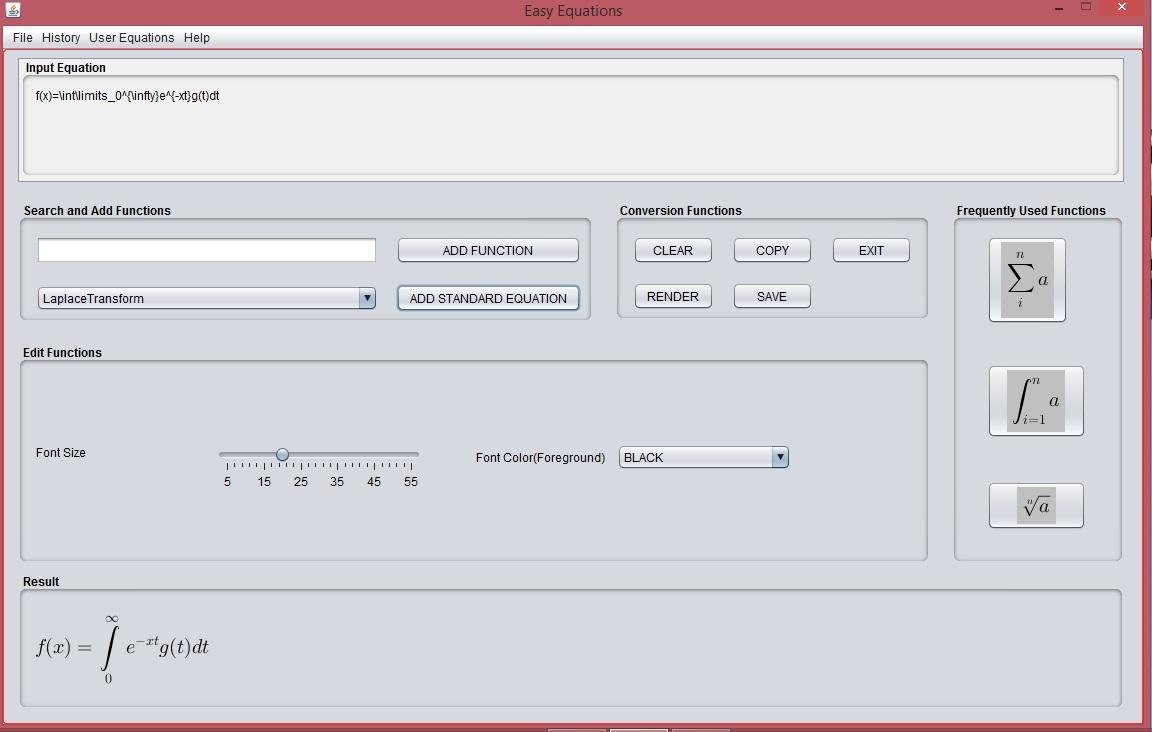Viewport: 1152px width, 732px height.
Task: Click the Java application icon in title bar
Action: [x=14, y=9]
